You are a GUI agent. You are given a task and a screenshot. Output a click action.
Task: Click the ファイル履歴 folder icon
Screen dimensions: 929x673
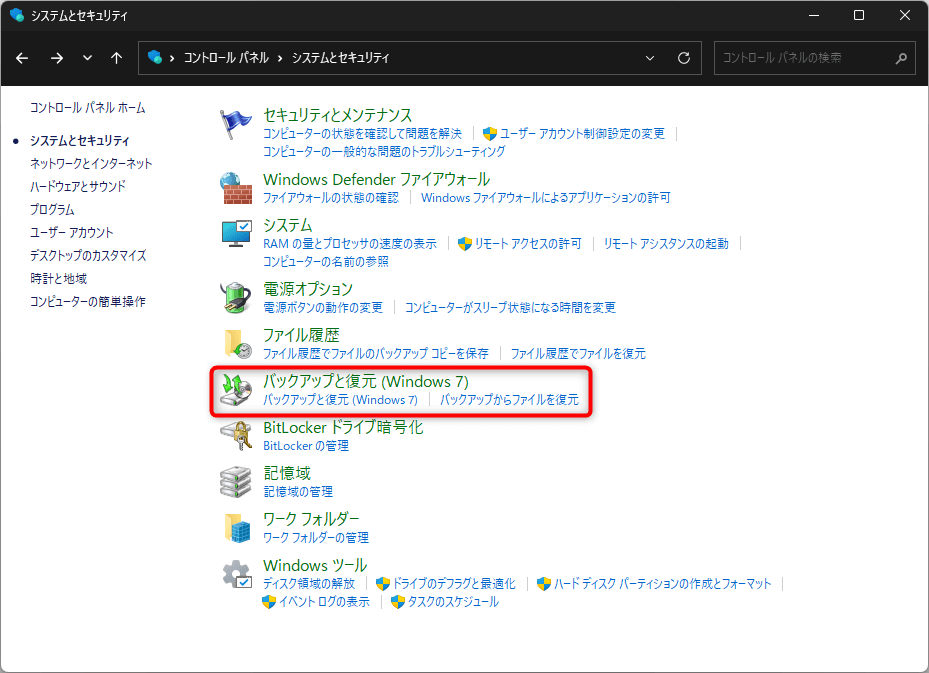[235, 344]
